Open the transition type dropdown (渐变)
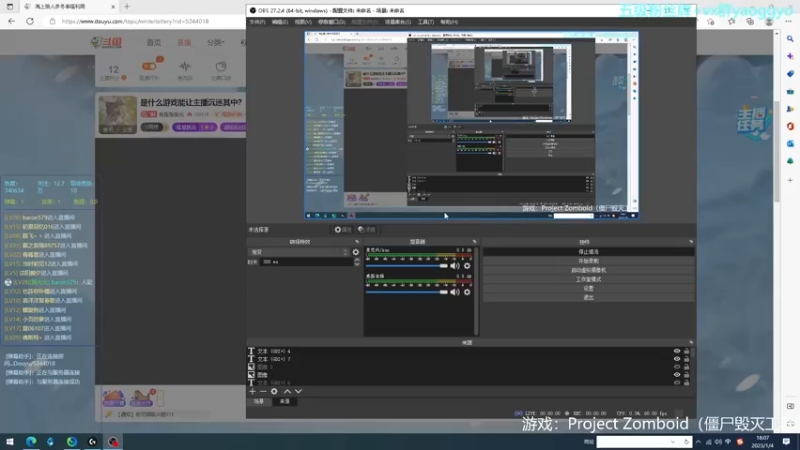The width and height of the screenshot is (800, 450). [299, 252]
